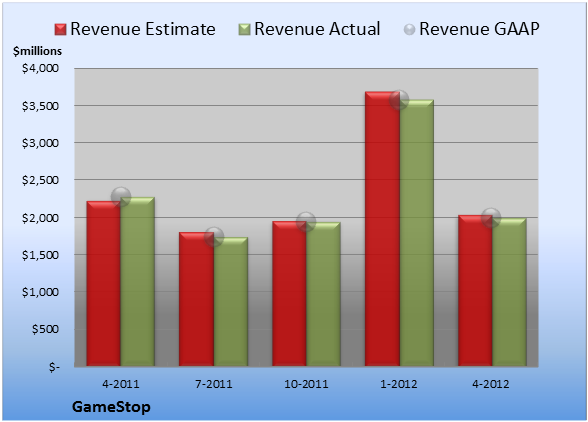Click the 4-2012 category label
The image size is (588, 422).
(491, 384)
